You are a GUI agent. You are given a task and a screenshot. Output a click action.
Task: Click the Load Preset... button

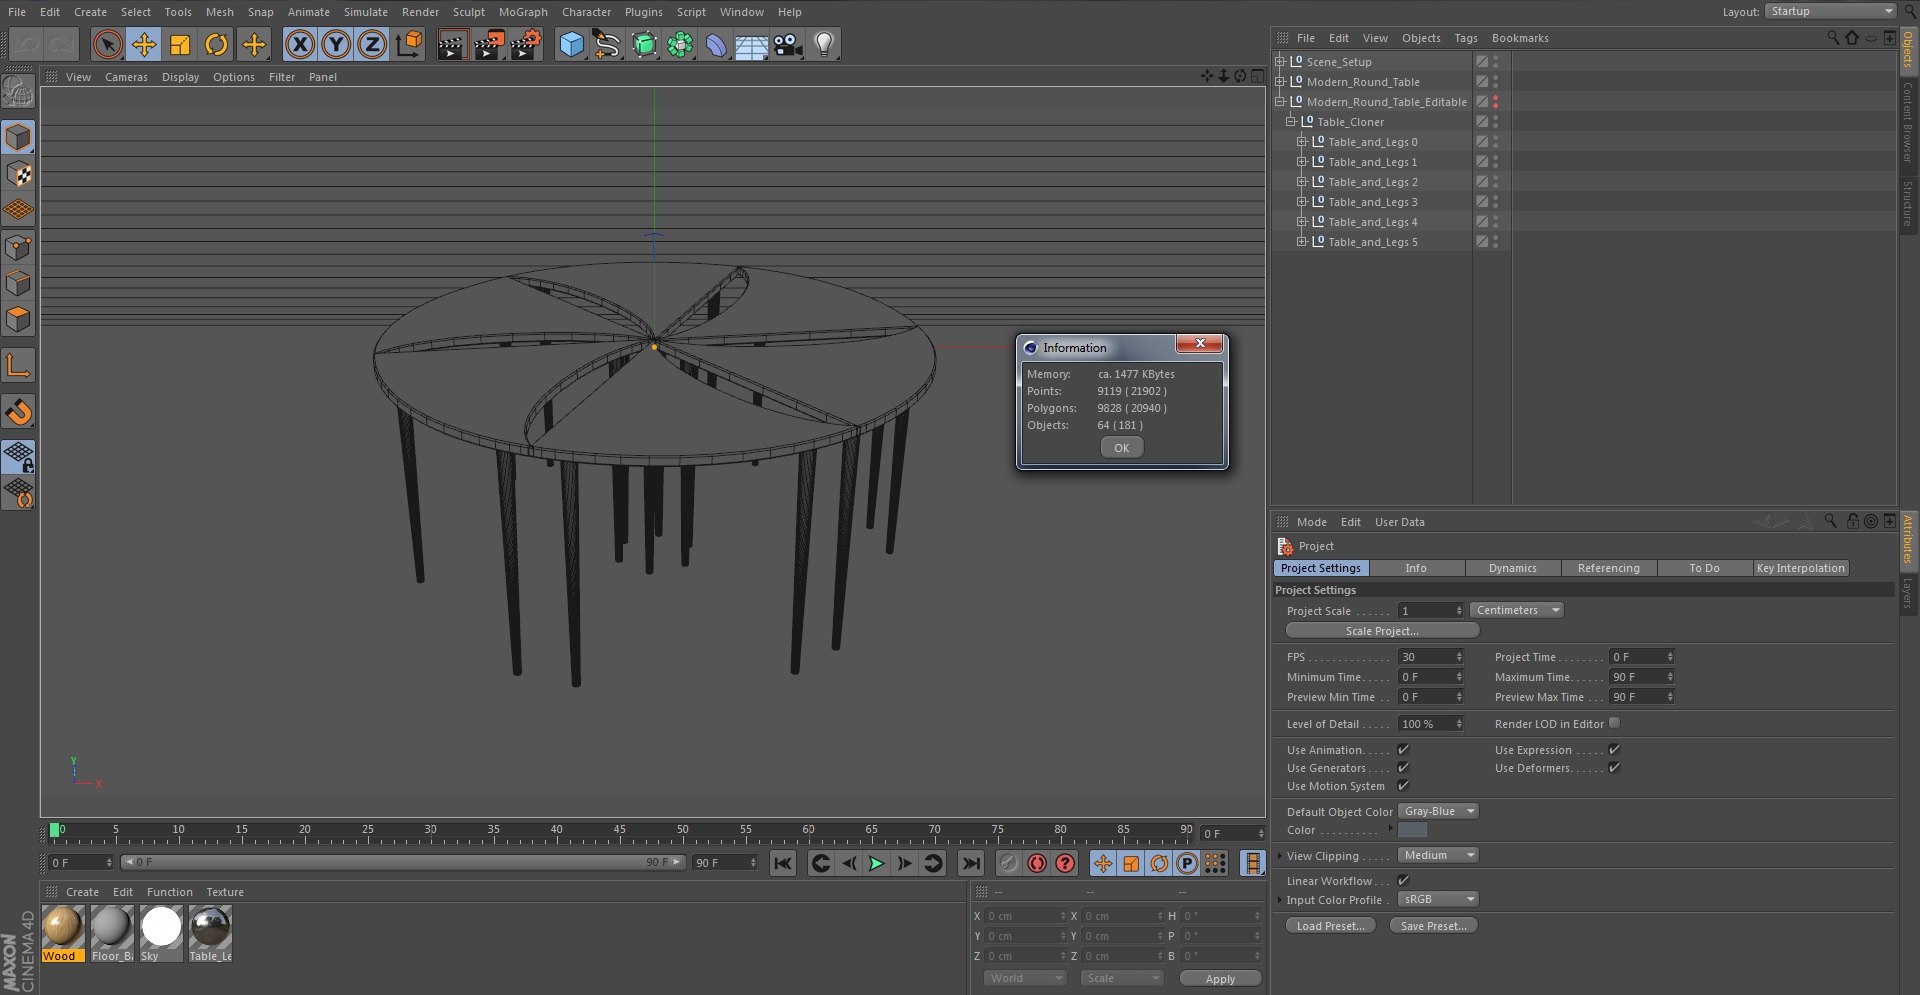click(x=1330, y=926)
